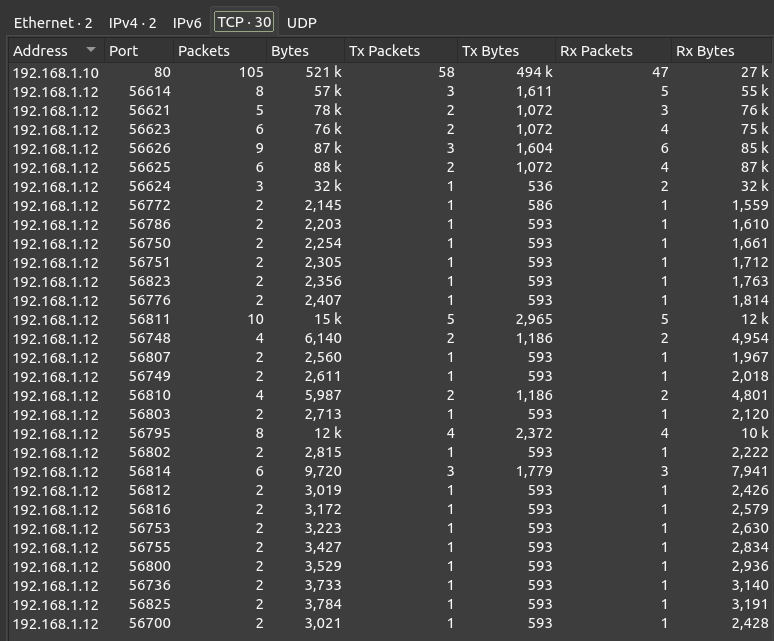This screenshot has width=774, height=641.
Task: Sort table by Bytes column
Action: tap(290, 50)
